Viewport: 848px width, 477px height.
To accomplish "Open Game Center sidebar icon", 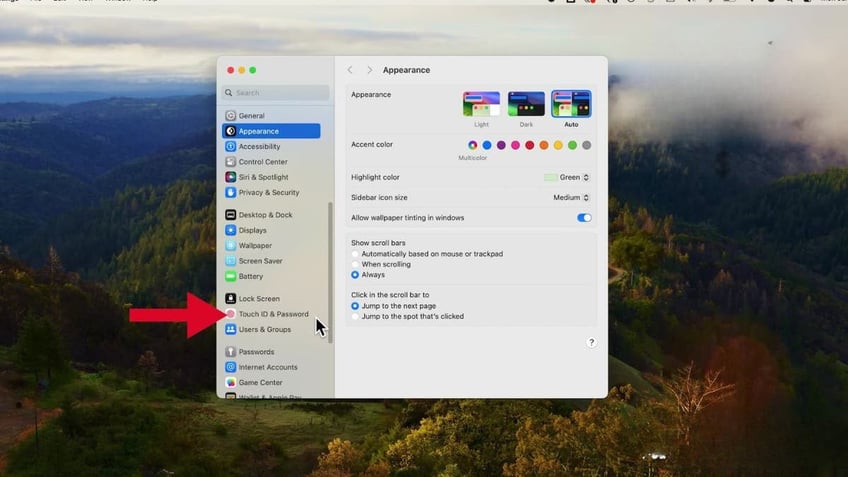I will pyautogui.click(x=230, y=382).
